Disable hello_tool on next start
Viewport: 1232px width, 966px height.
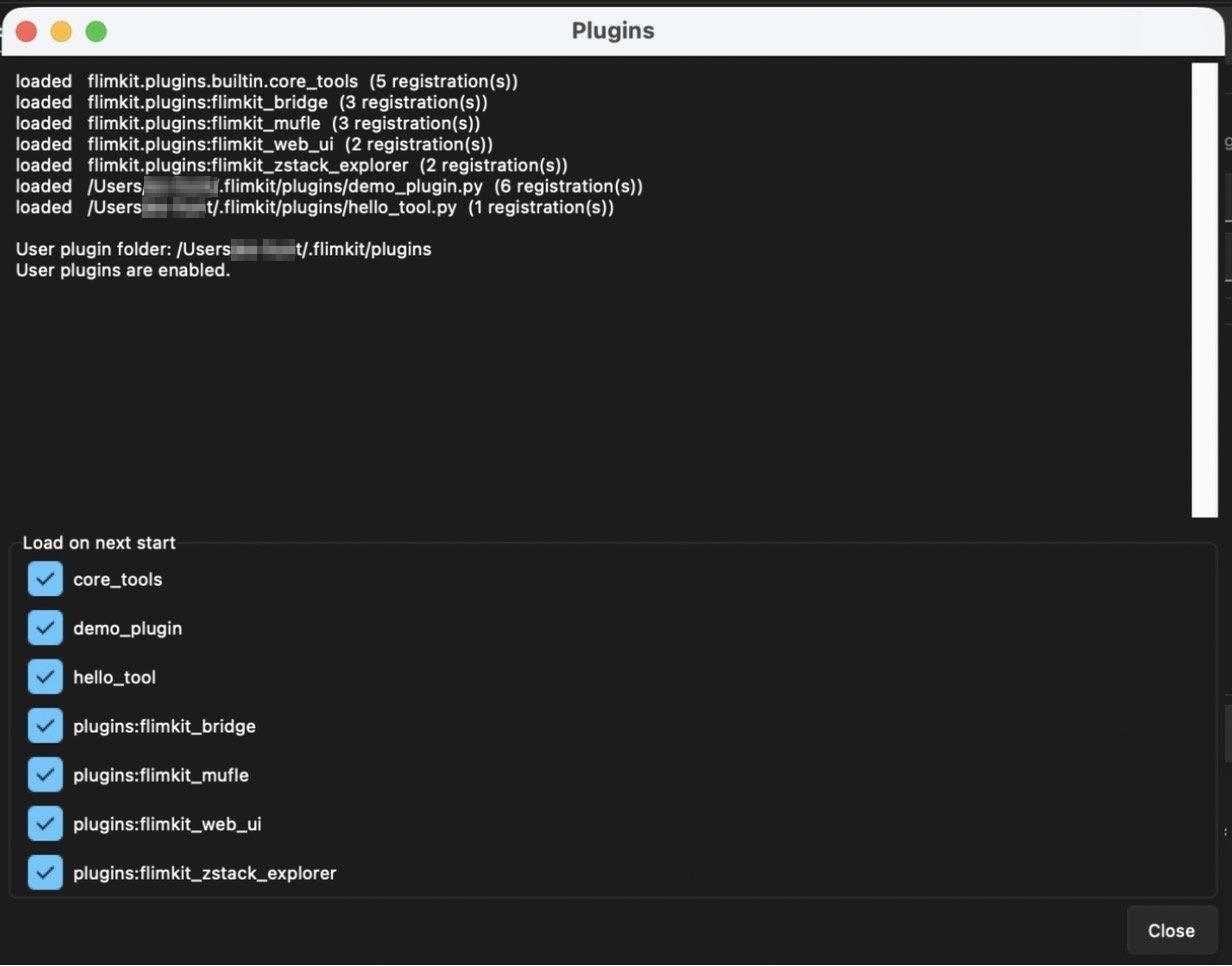tap(45, 677)
